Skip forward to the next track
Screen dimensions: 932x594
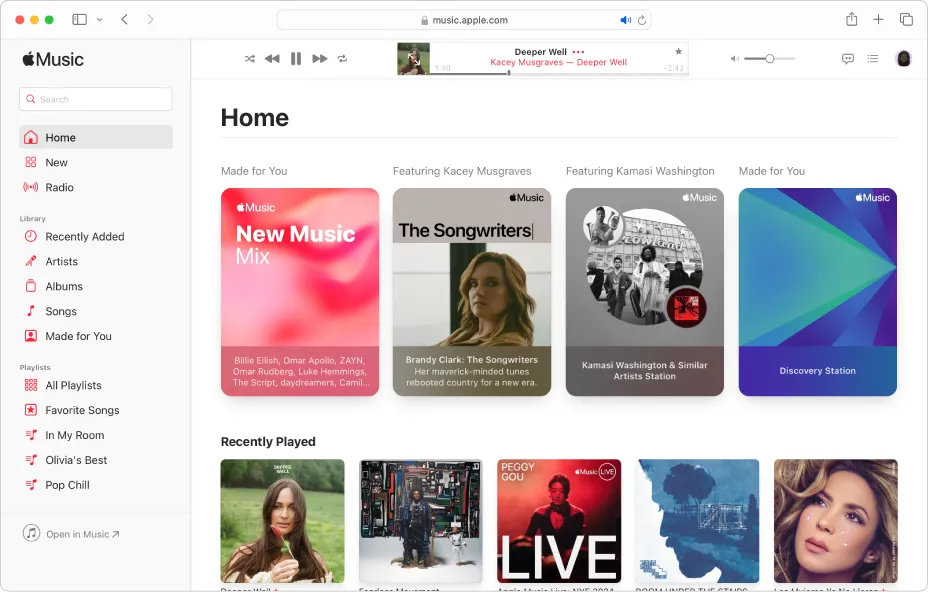click(319, 58)
